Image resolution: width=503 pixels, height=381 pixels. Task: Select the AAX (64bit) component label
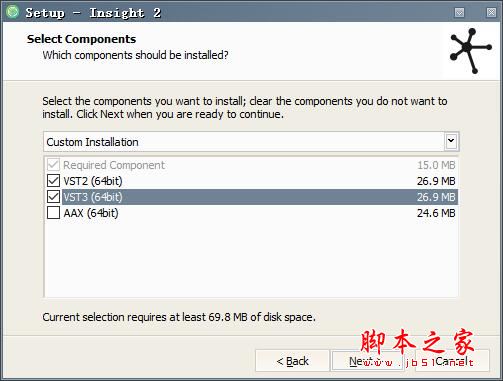[x=91, y=213]
